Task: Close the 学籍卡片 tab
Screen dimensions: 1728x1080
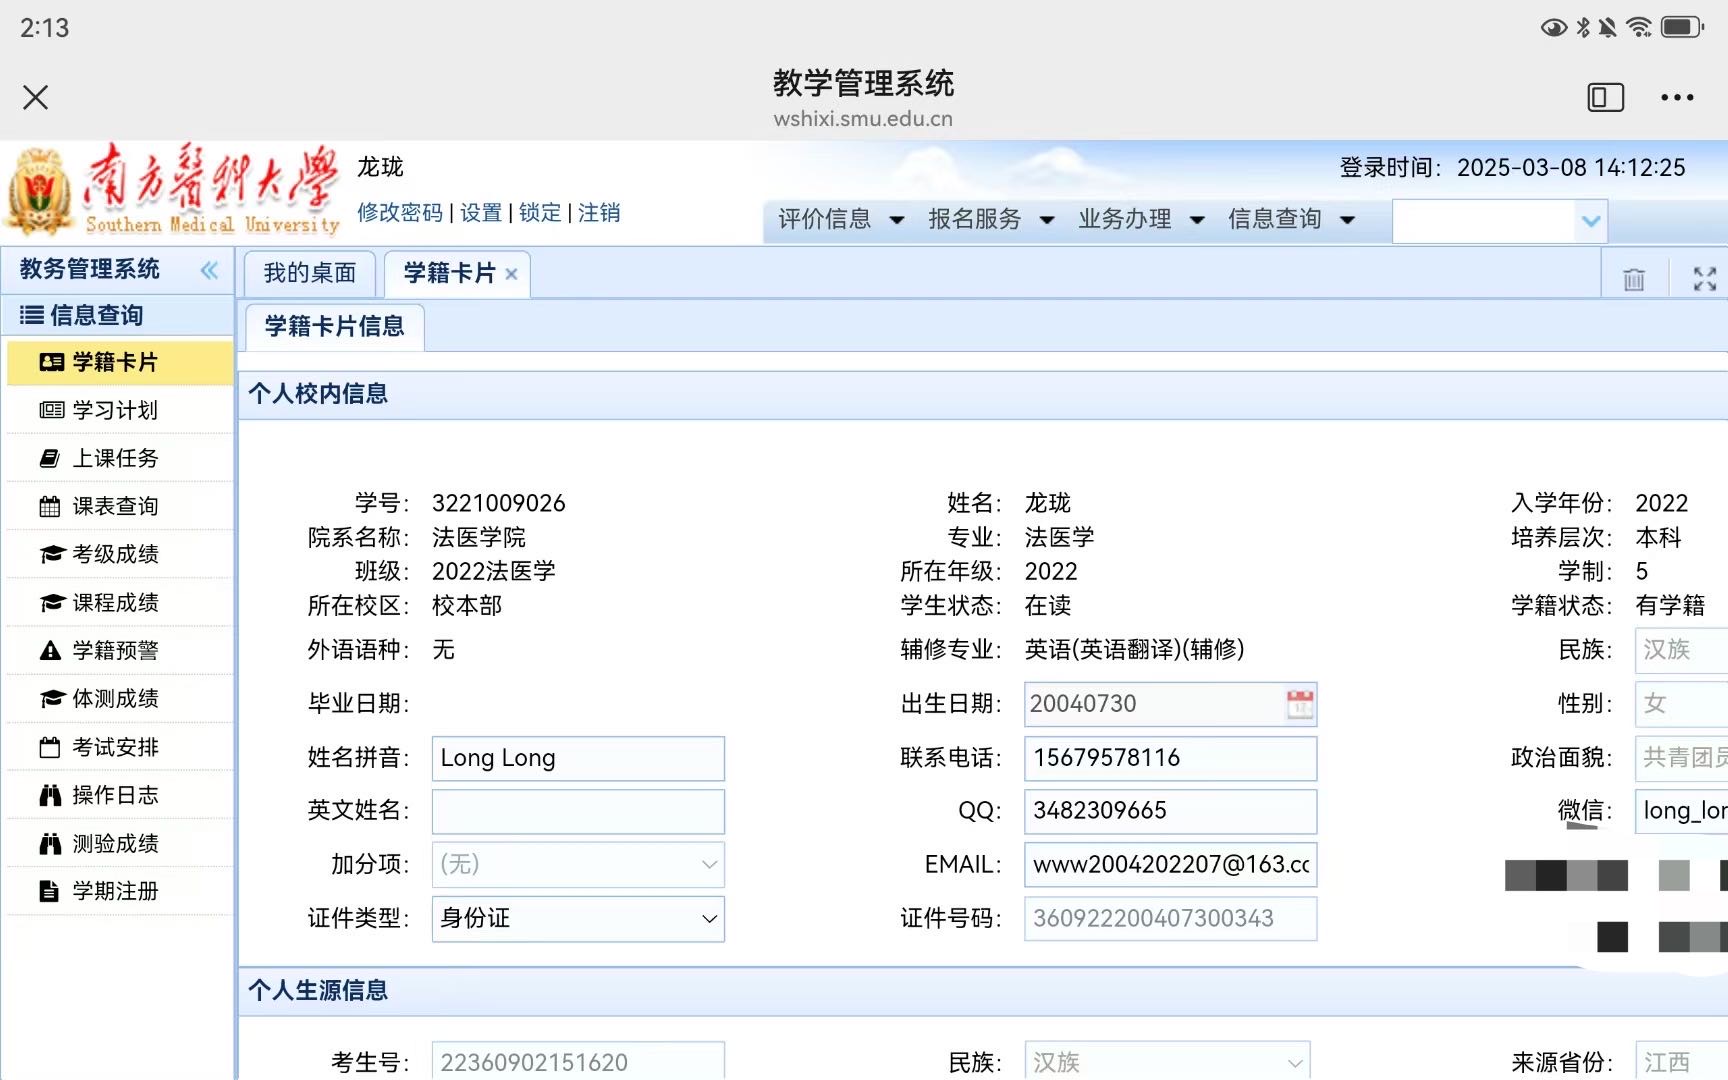Action: point(512,274)
